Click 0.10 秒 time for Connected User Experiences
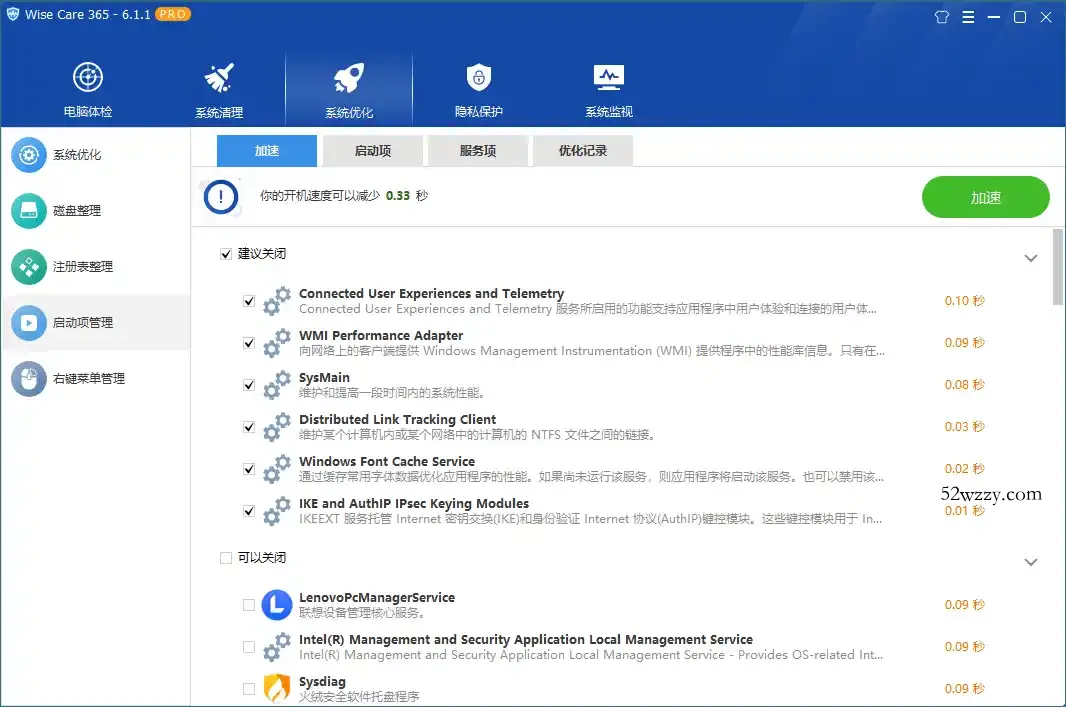 click(964, 300)
